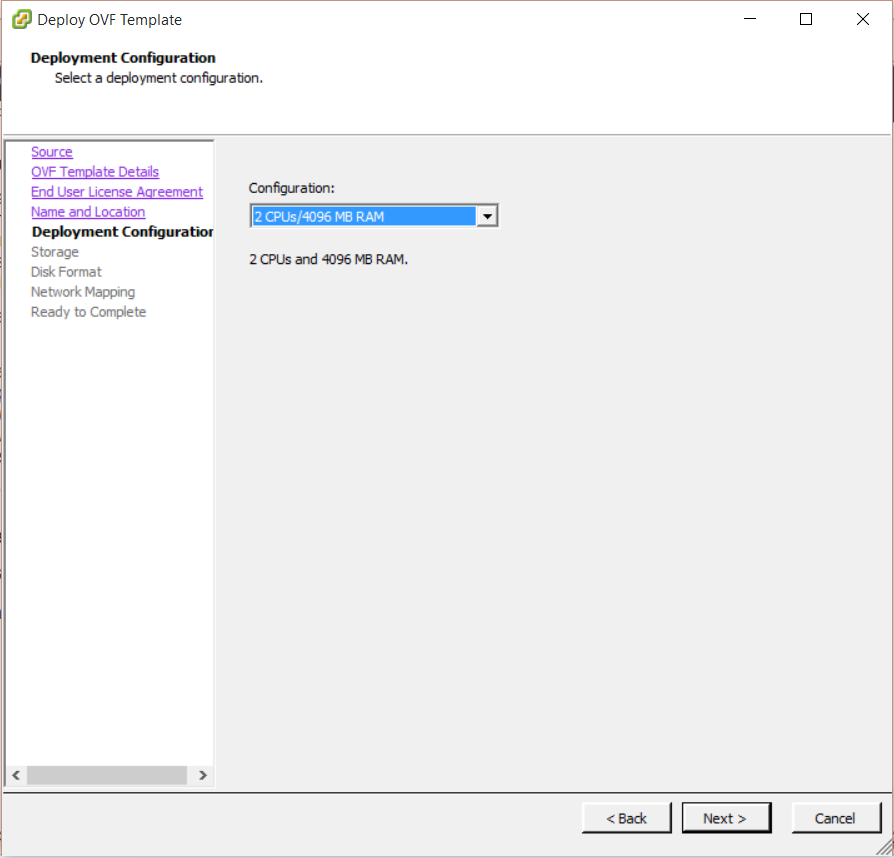Click the Next > button
Viewport: 894px width, 858px height.
[x=726, y=819]
